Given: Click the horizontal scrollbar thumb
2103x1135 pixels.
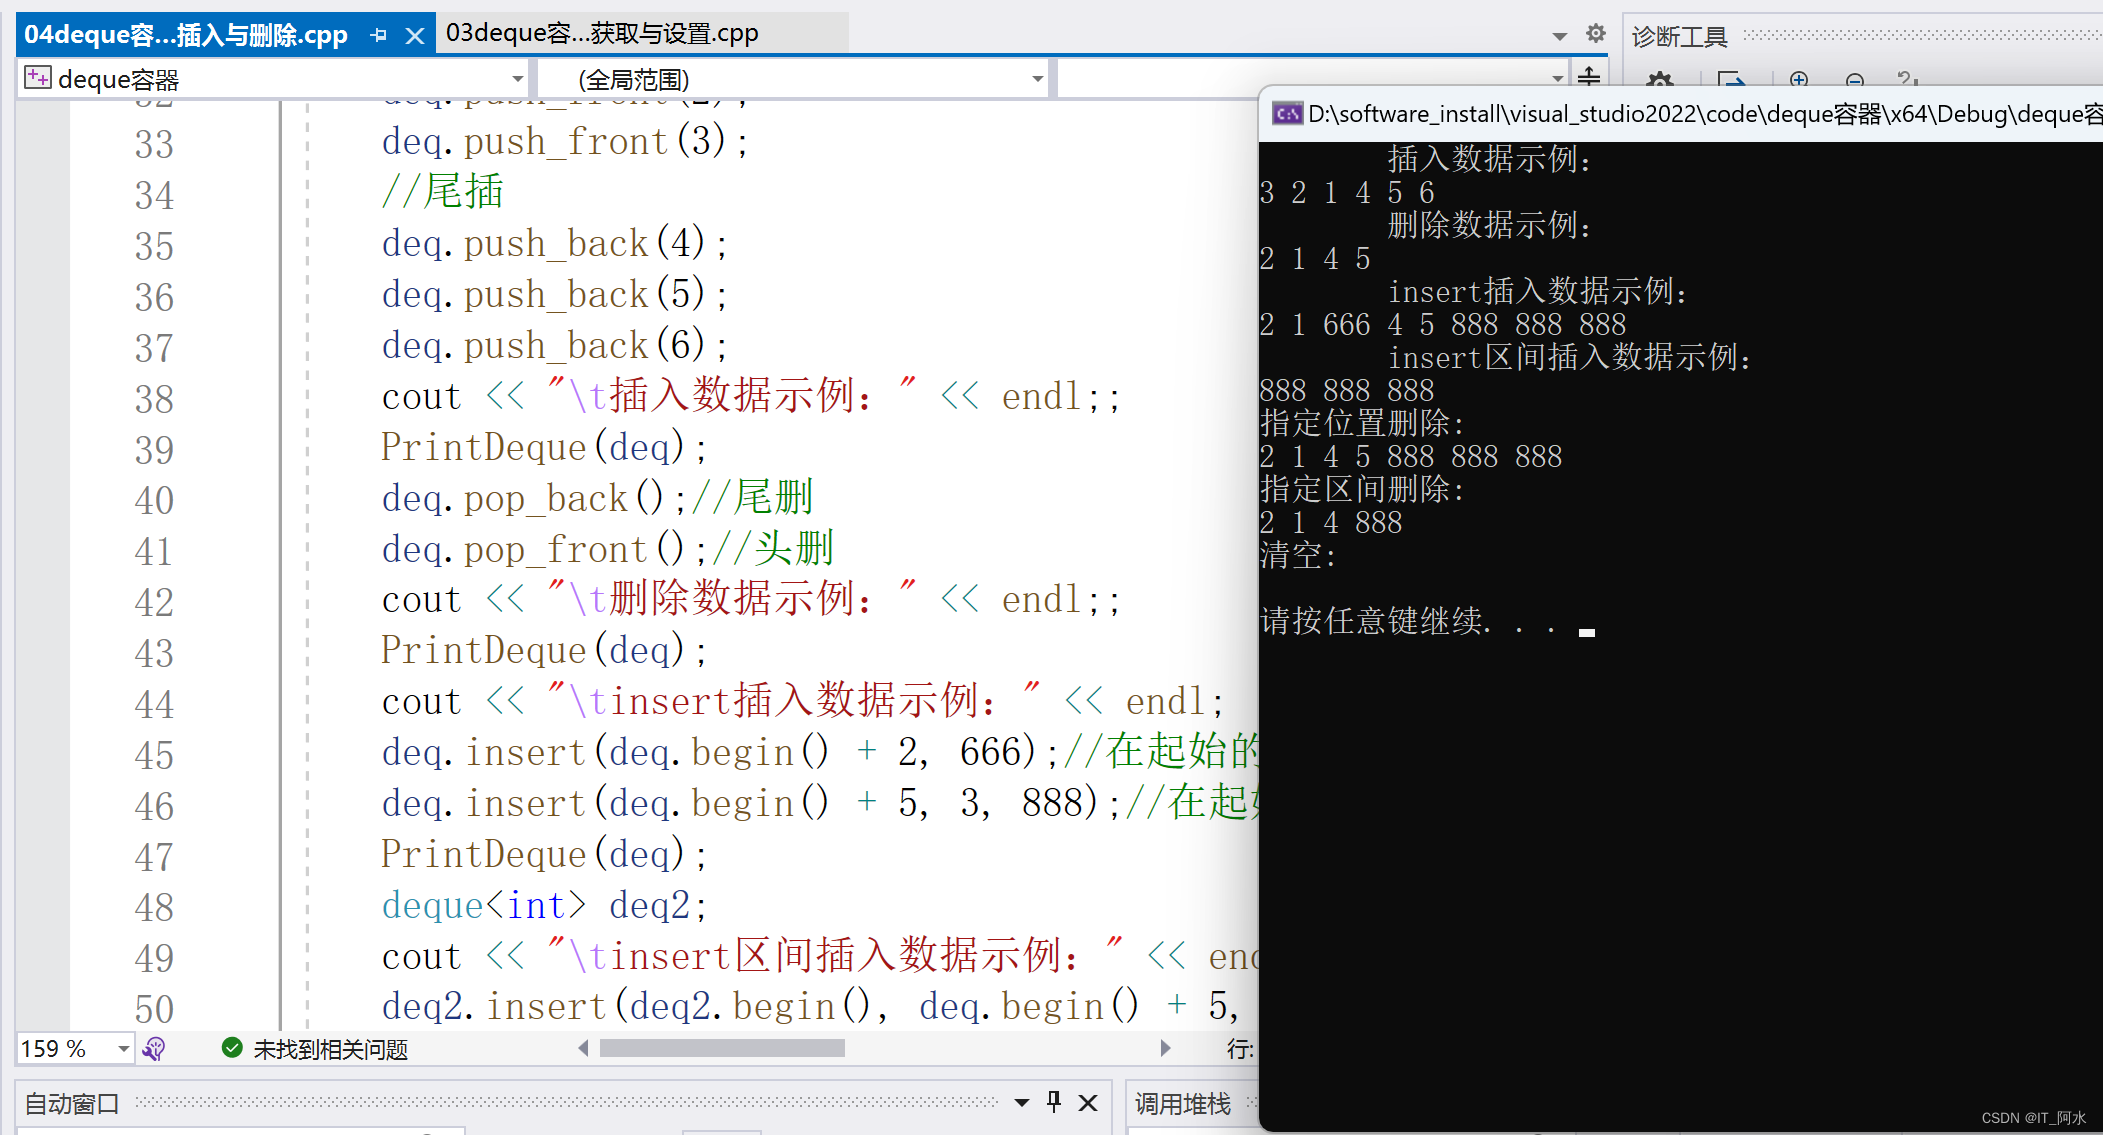Looking at the screenshot, I should click(x=722, y=1048).
